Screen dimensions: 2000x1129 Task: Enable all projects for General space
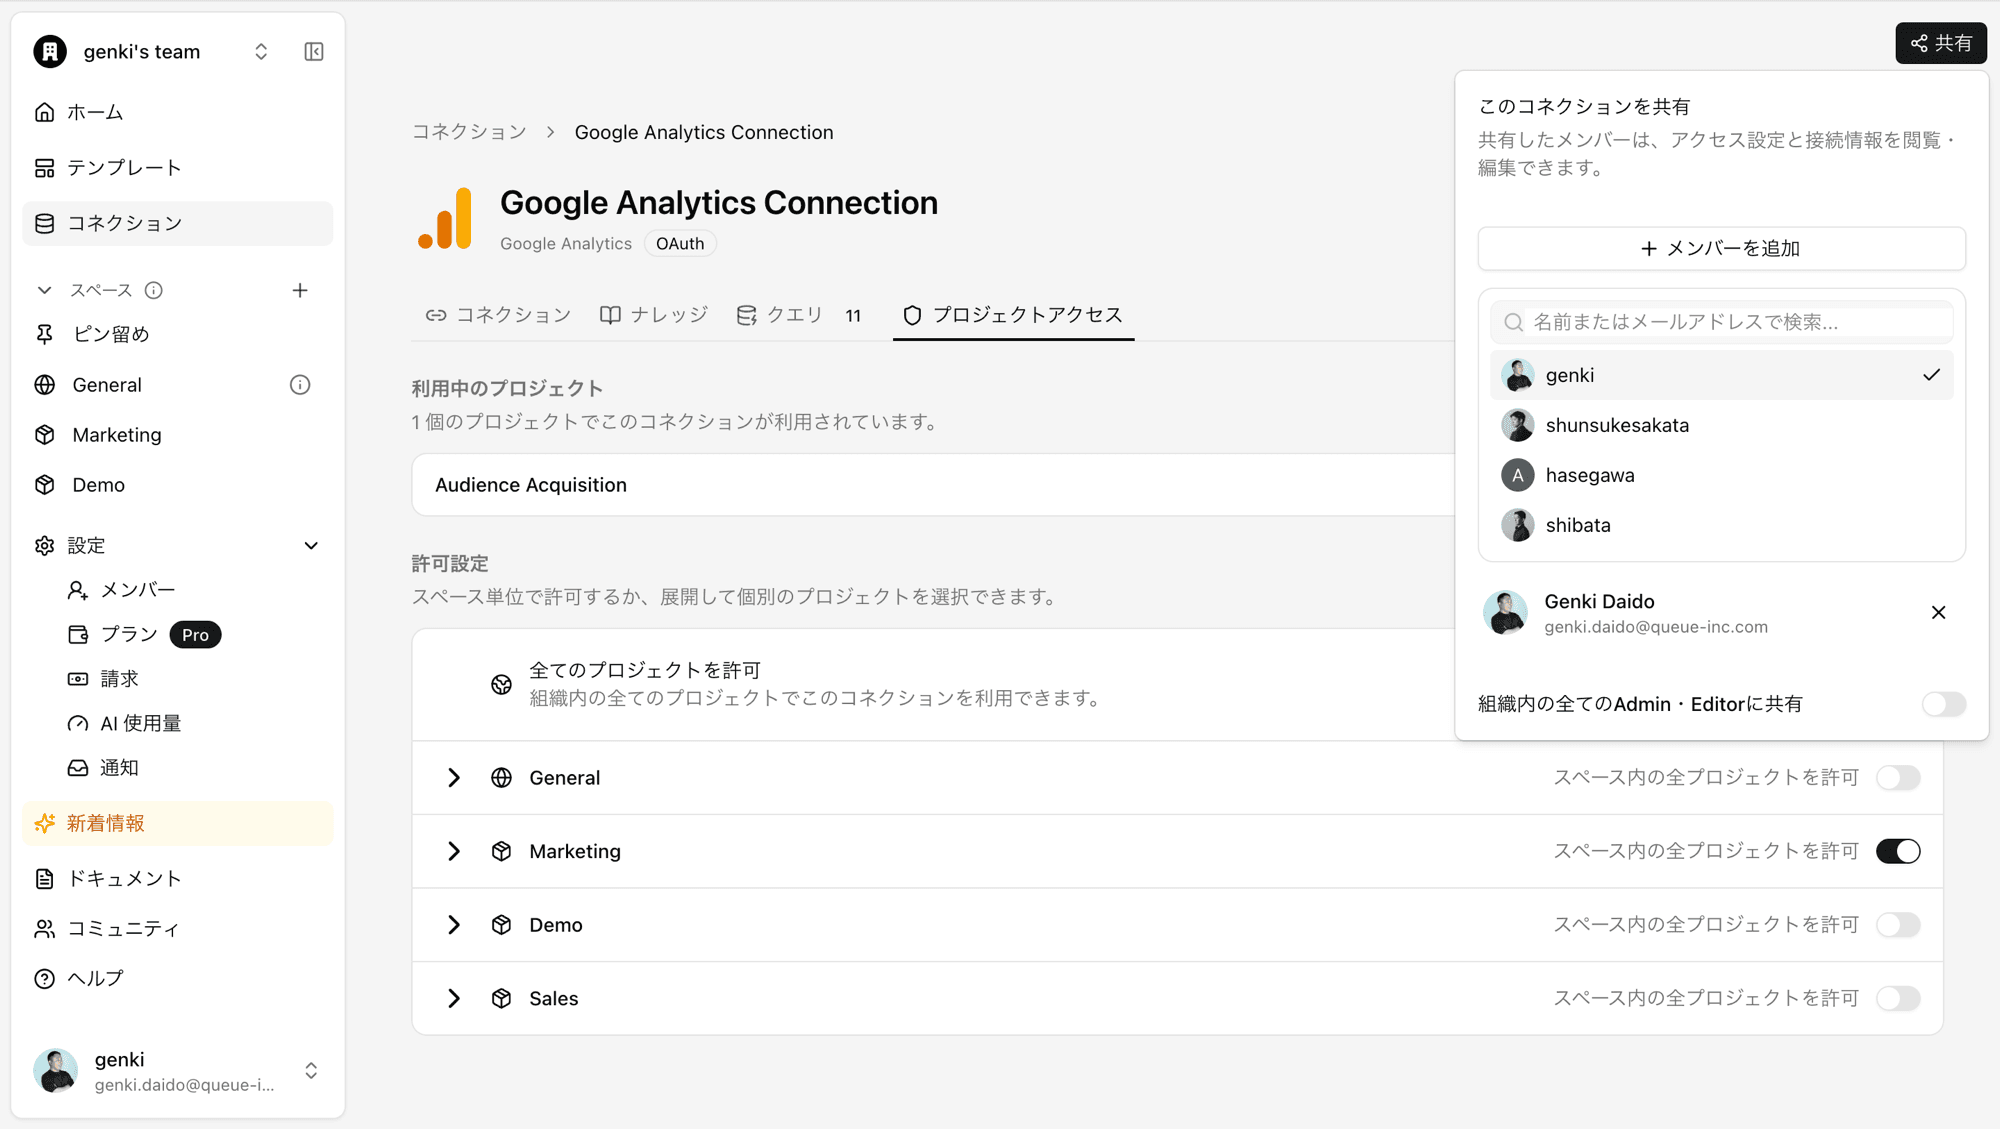[x=1898, y=778]
